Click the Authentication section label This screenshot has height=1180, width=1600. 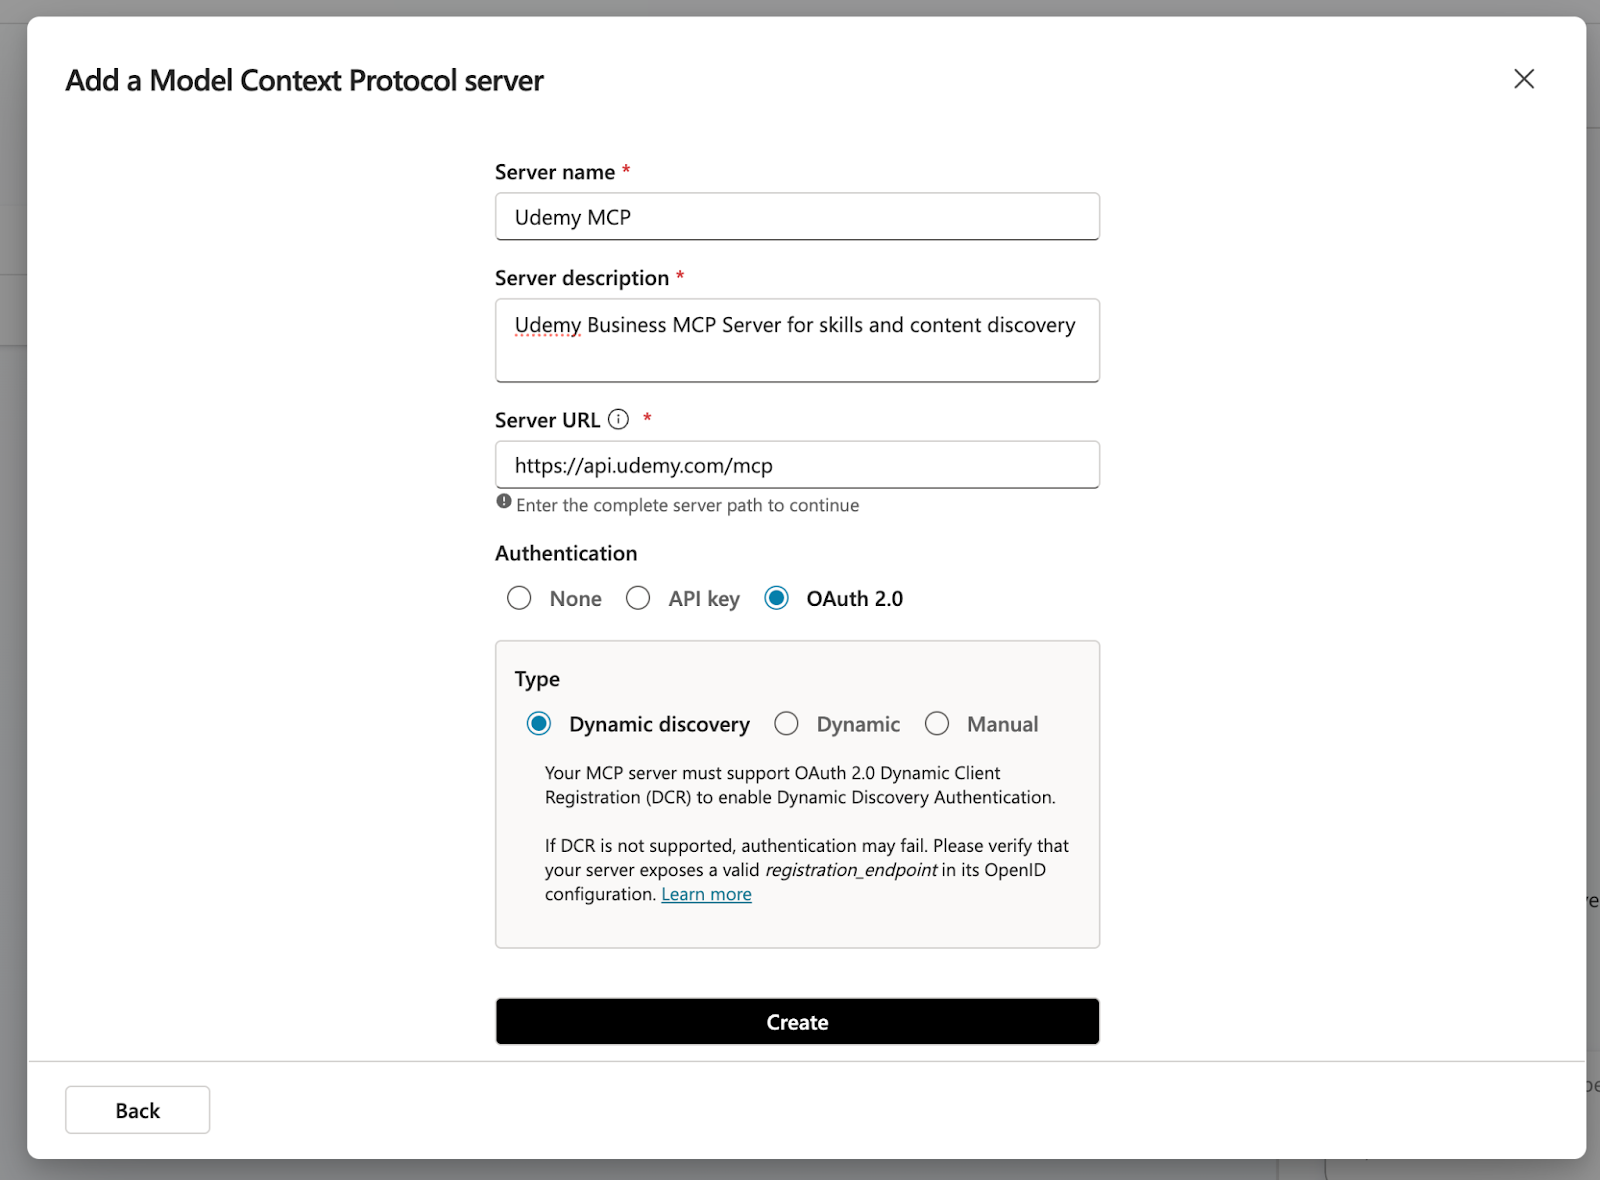point(566,553)
